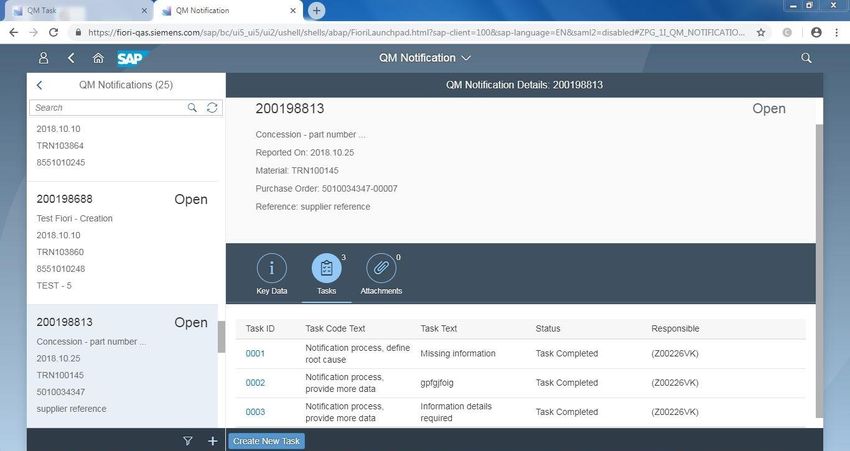The height and width of the screenshot is (451, 850).
Task: Go back using the SAP shell back arrow
Action: coord(71,58)
